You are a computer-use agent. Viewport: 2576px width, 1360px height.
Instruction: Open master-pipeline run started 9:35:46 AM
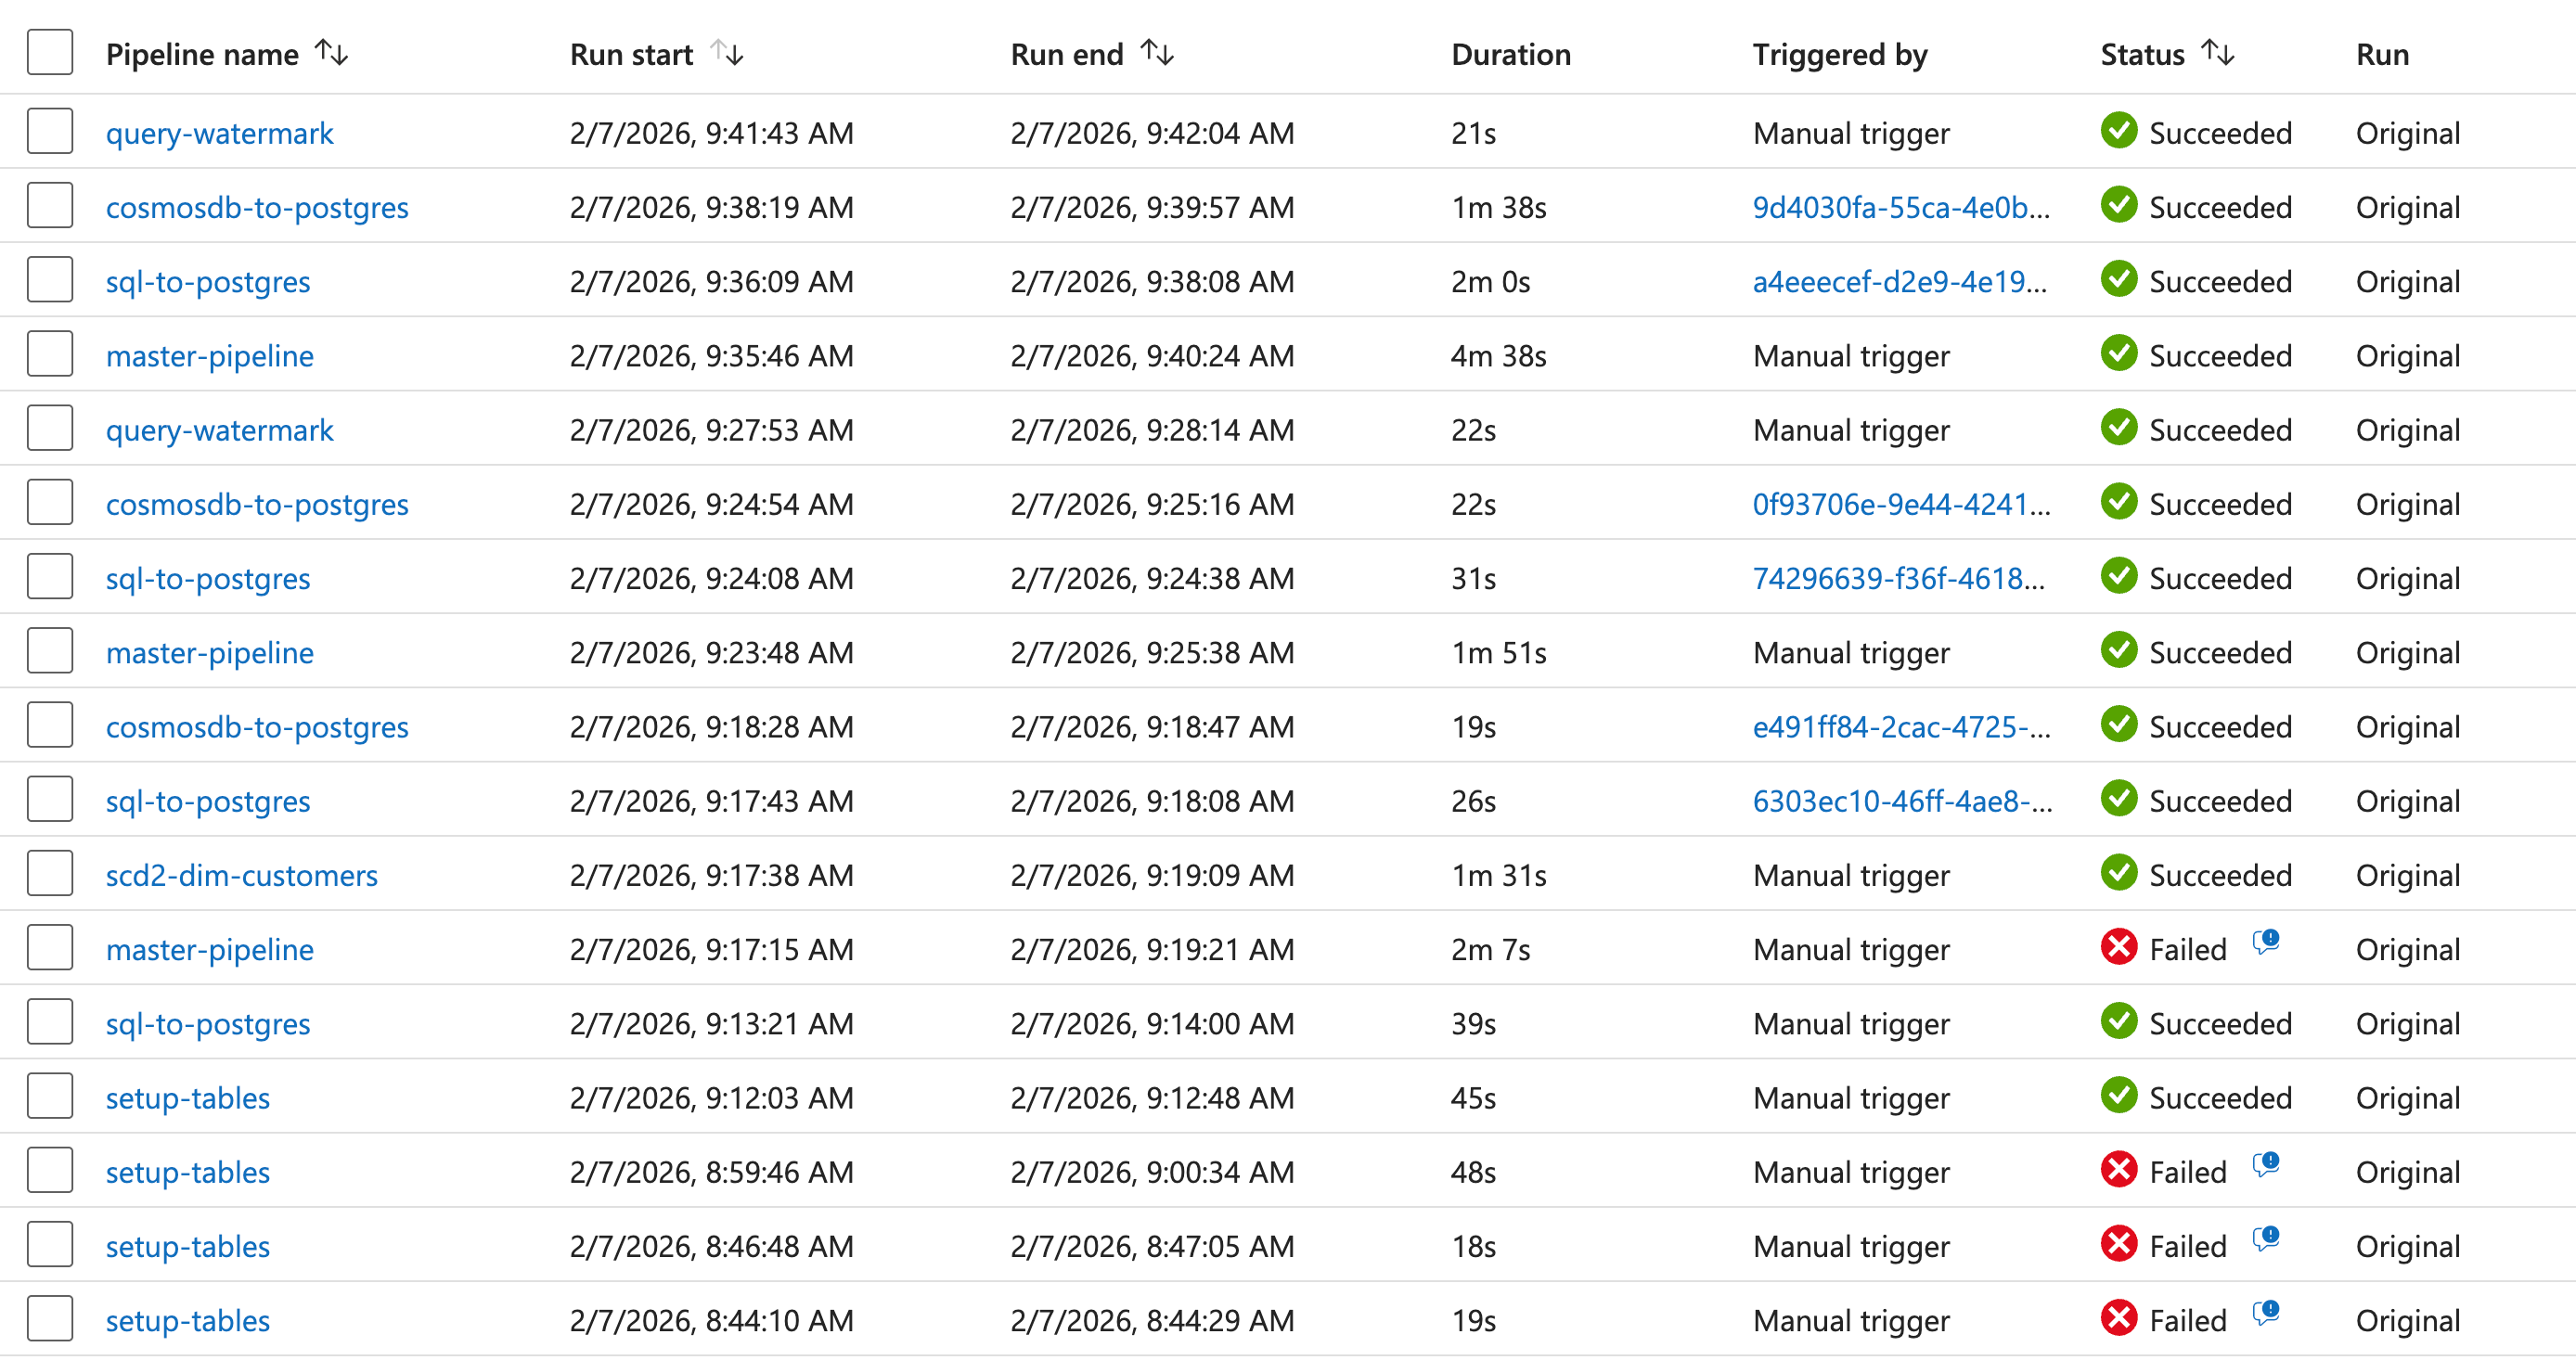(x=209, y=356)
